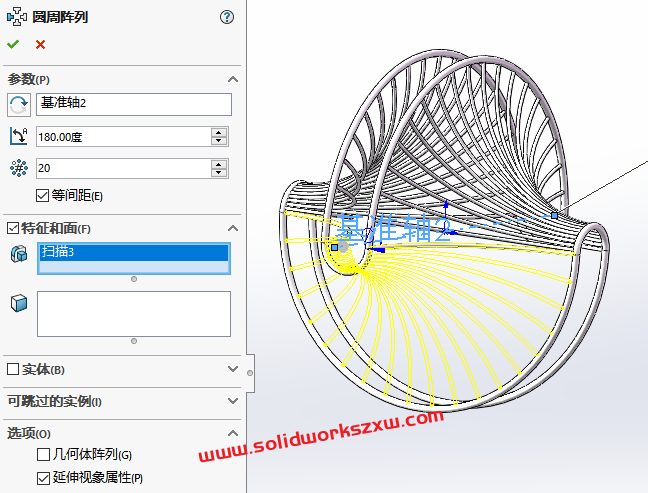Click the features to pattern icon beside 扫描3
The height and width of the screenshot is (493, 648).
pos(19,253)
